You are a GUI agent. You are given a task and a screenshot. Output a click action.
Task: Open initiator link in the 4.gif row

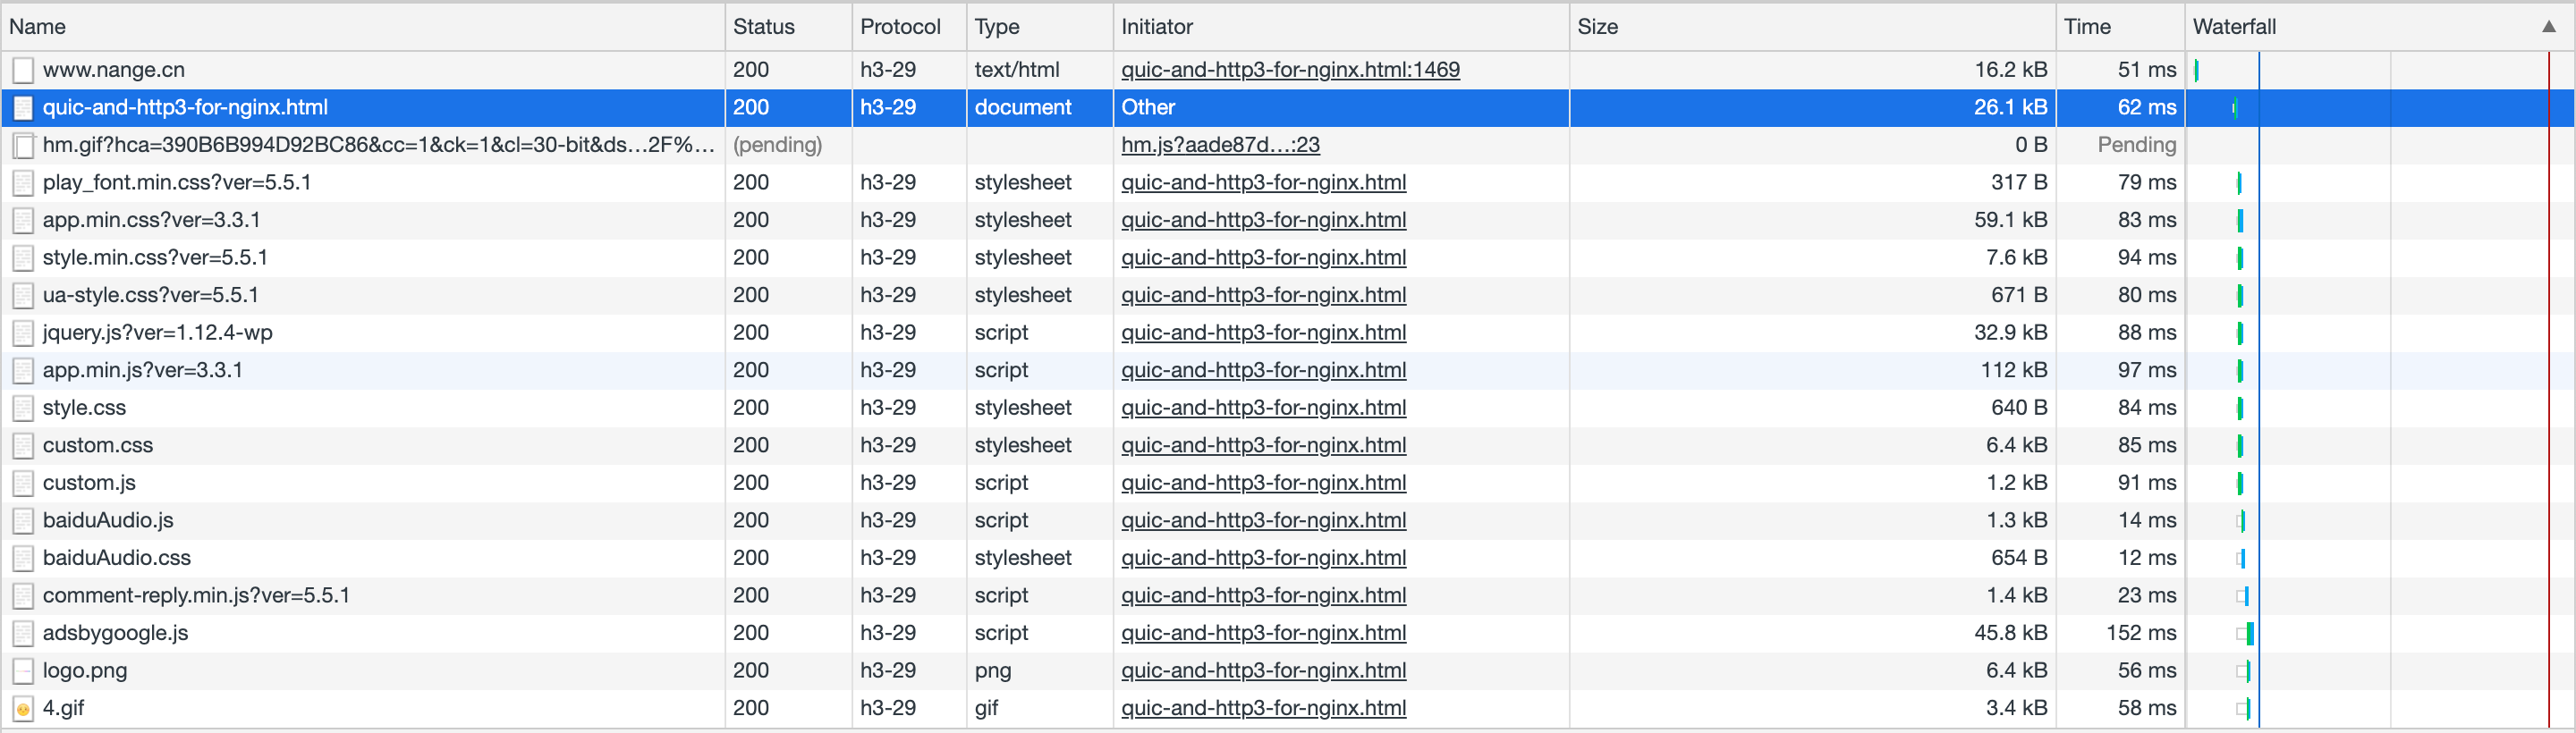(1263, 708)
